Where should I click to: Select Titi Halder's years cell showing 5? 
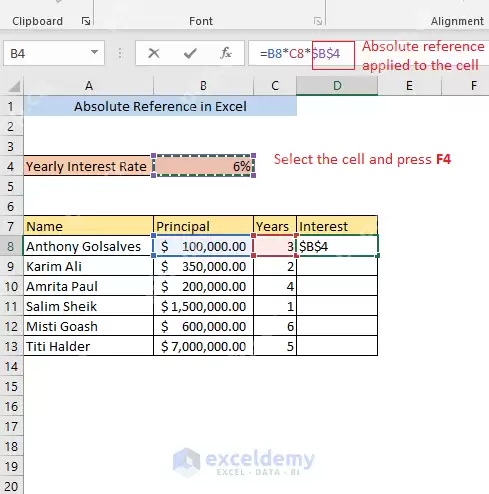pos(275,346)
